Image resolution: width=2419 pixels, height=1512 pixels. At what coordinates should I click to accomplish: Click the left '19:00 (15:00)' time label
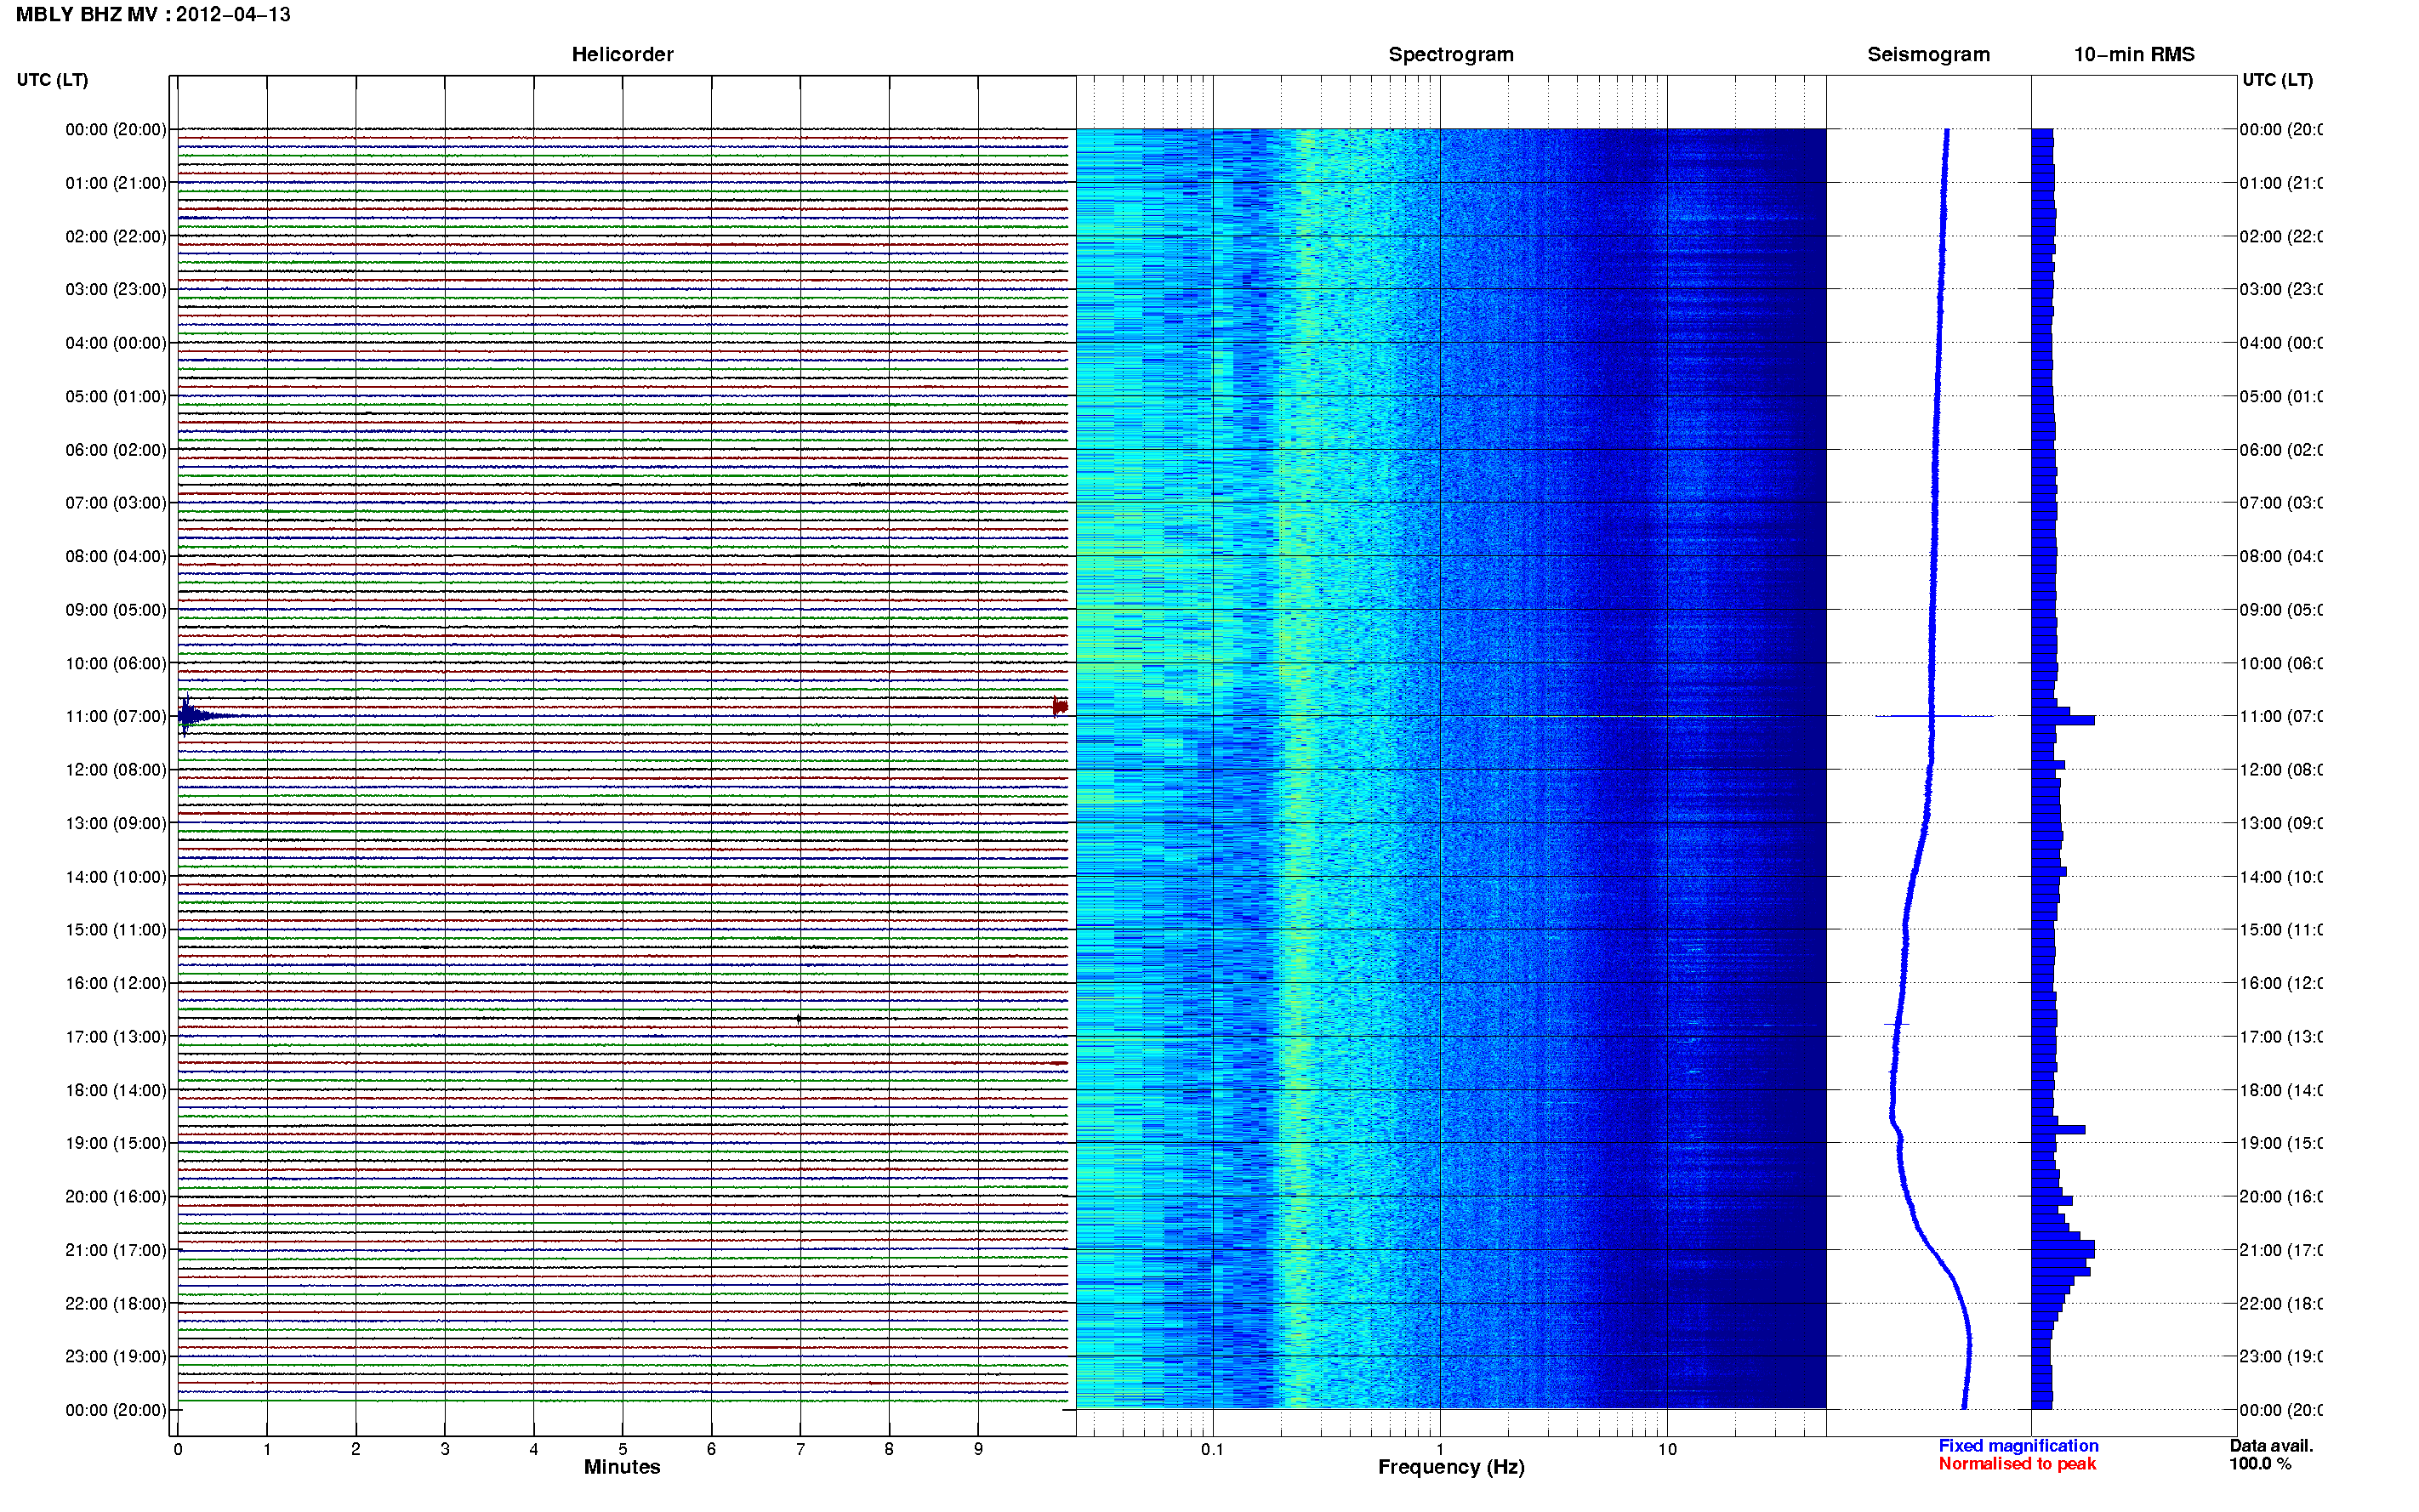click(x=116, y=1143)
